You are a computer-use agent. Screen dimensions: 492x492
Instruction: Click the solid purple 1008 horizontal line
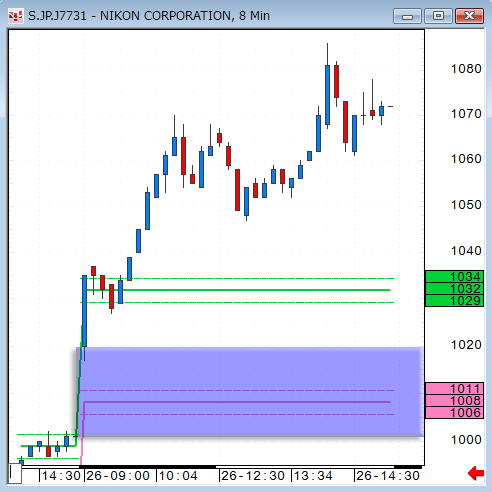click(x=237, y=402)
